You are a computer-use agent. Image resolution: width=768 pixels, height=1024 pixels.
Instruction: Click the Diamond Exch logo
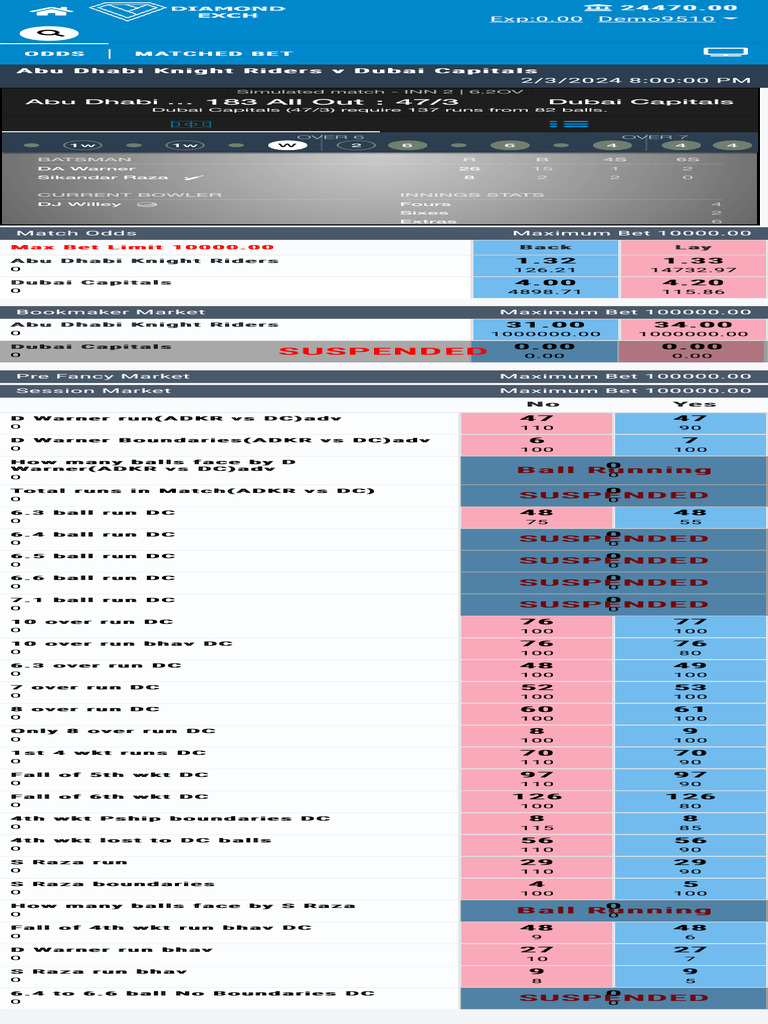point(187,10)
